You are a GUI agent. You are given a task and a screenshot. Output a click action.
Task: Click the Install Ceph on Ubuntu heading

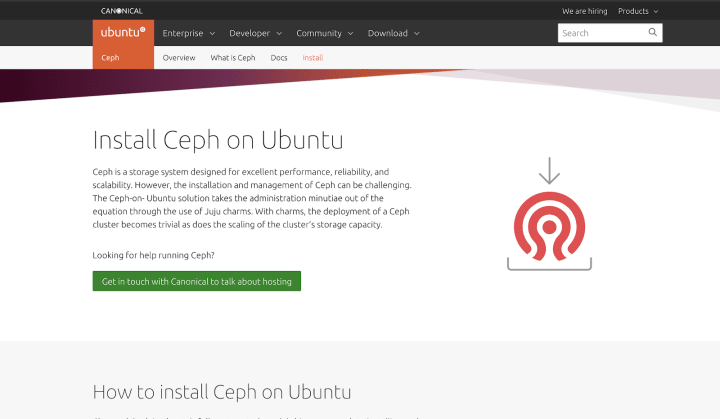pyautogui.click(x=218, y=140)
